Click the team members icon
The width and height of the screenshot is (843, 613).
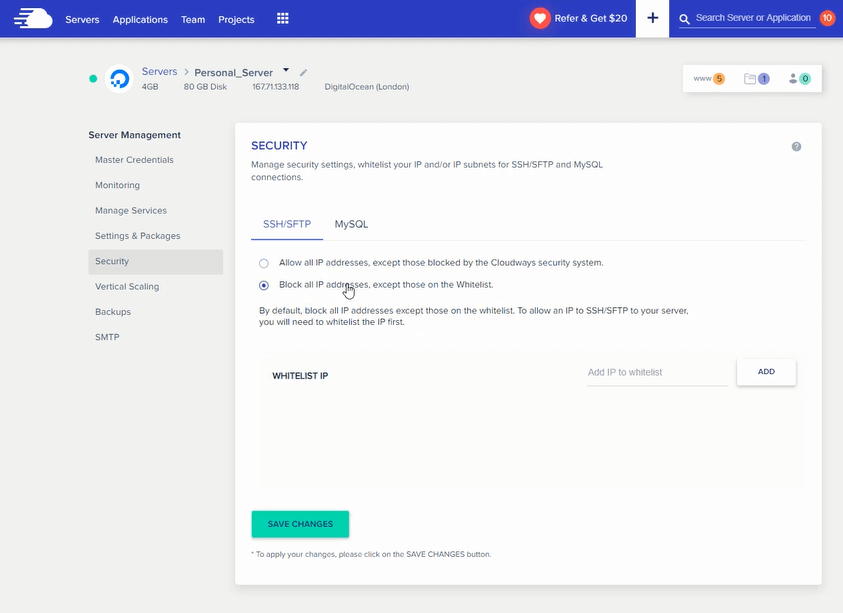pos(795,77)
